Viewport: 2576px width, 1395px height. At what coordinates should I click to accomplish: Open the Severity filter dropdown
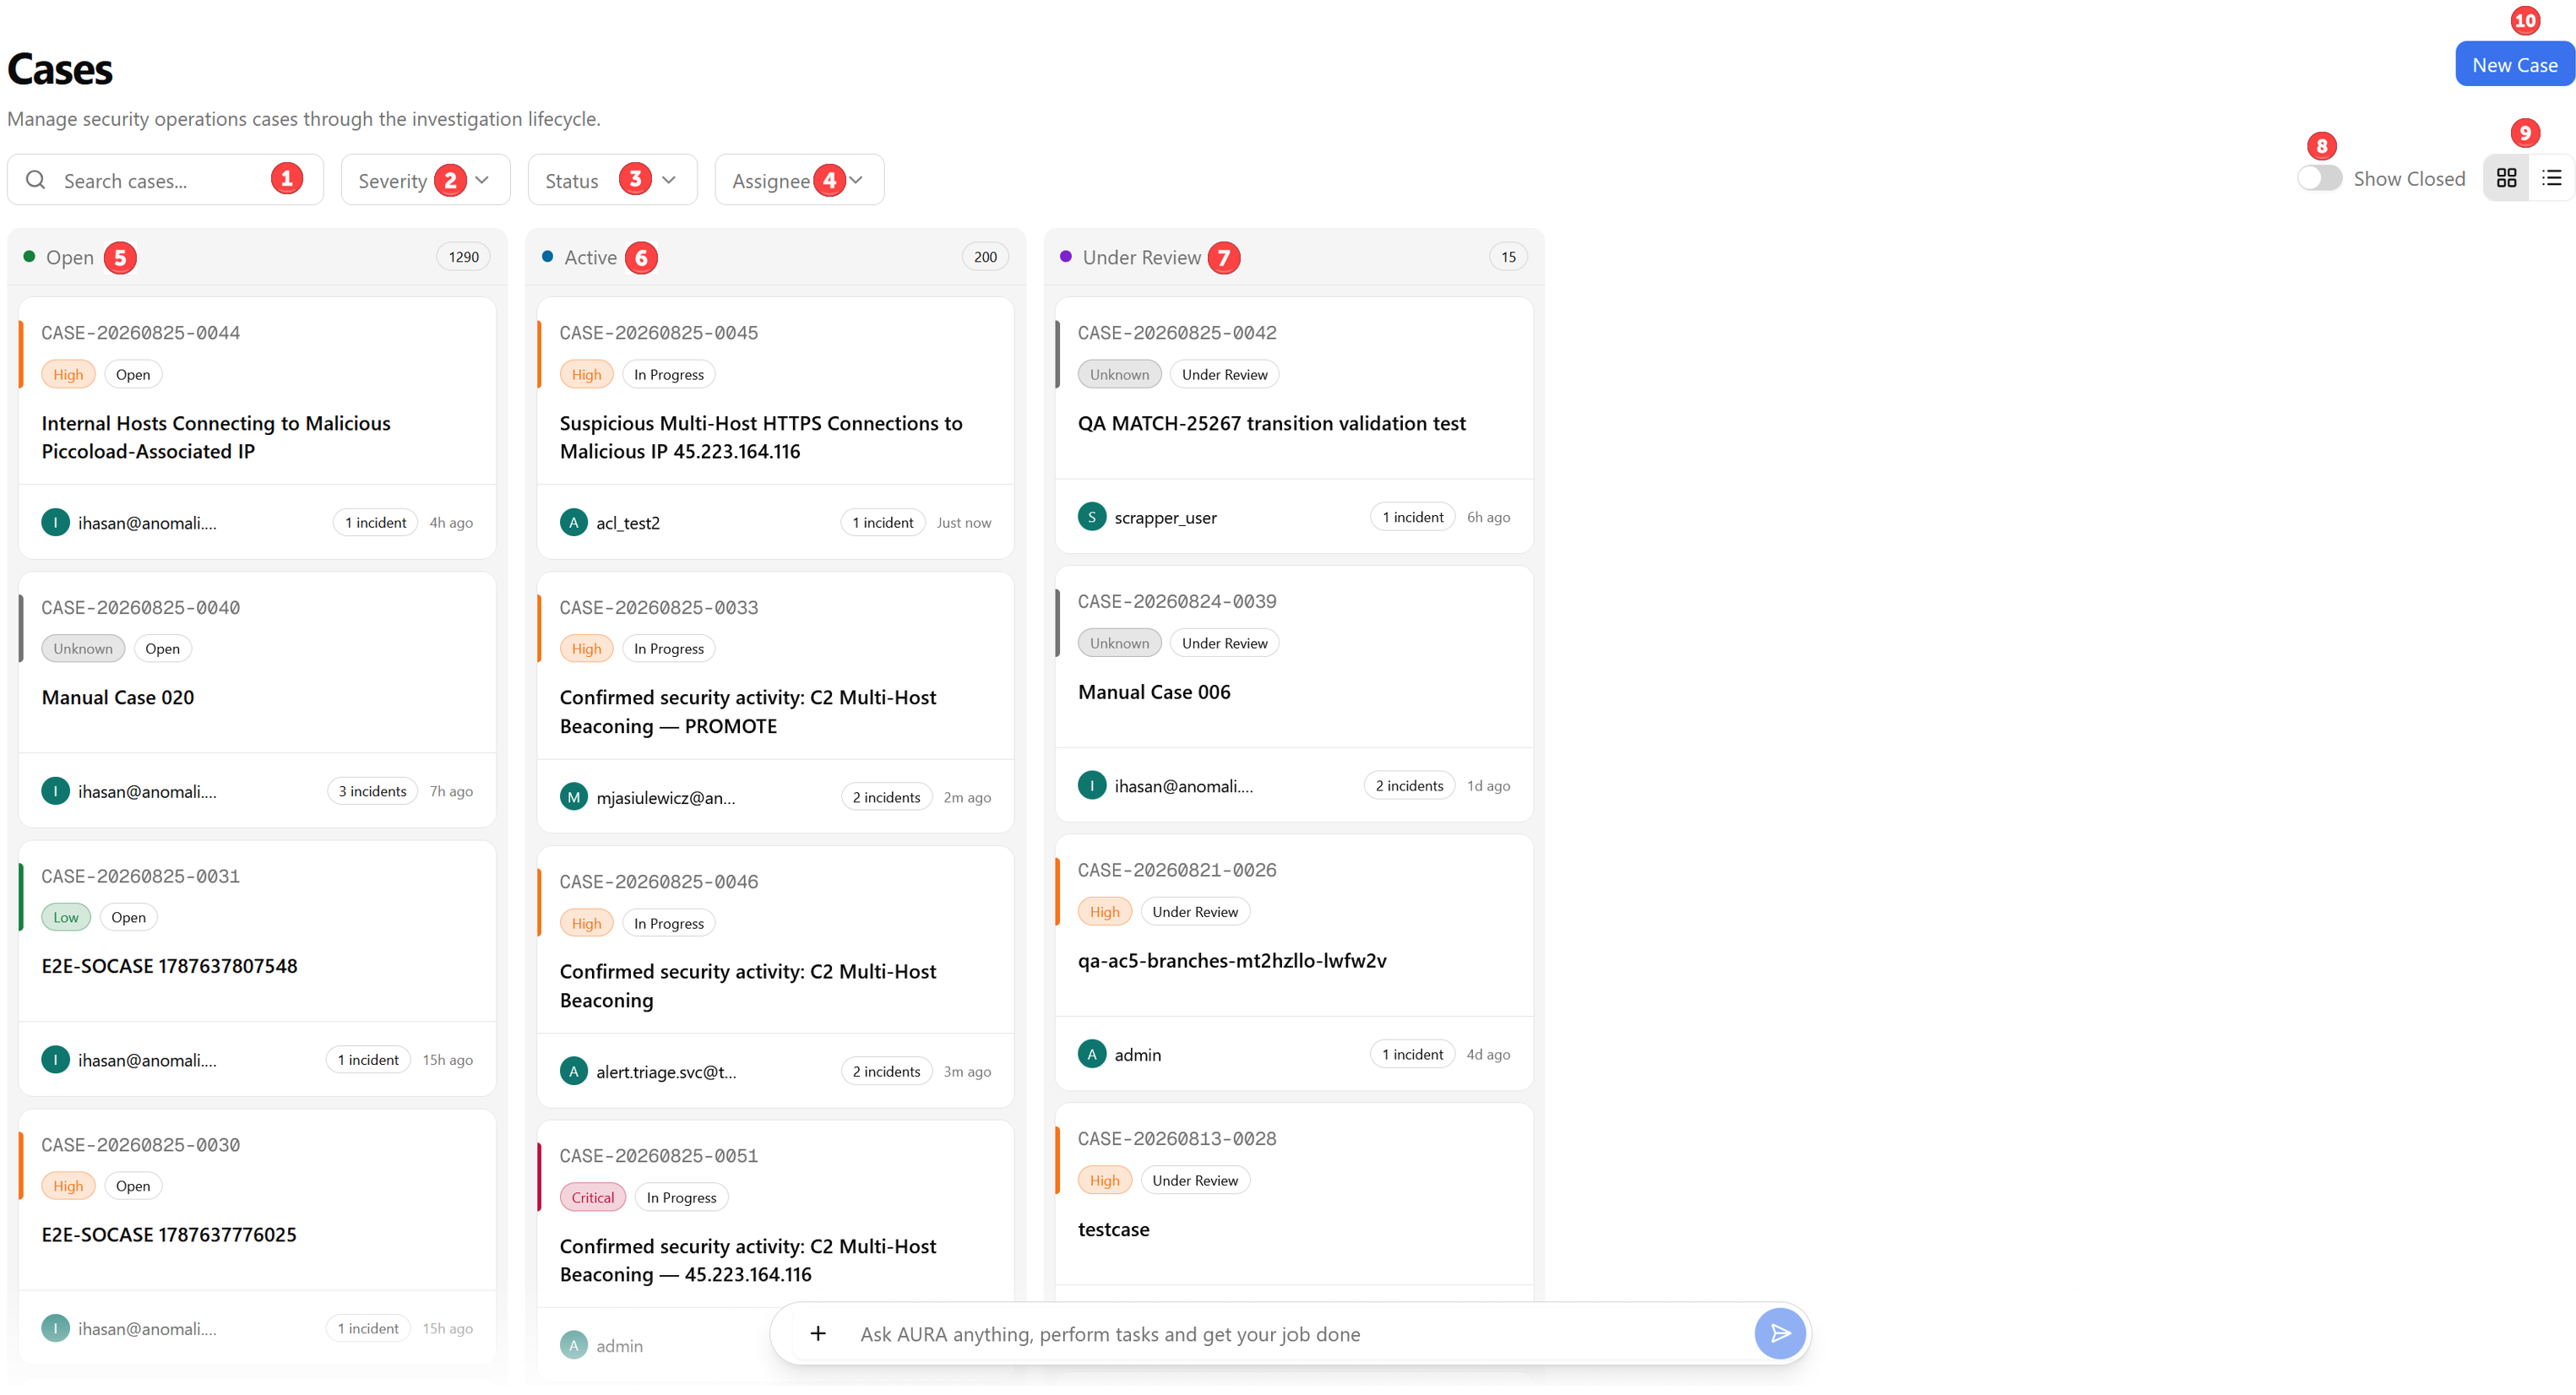[x=425, y=180]
